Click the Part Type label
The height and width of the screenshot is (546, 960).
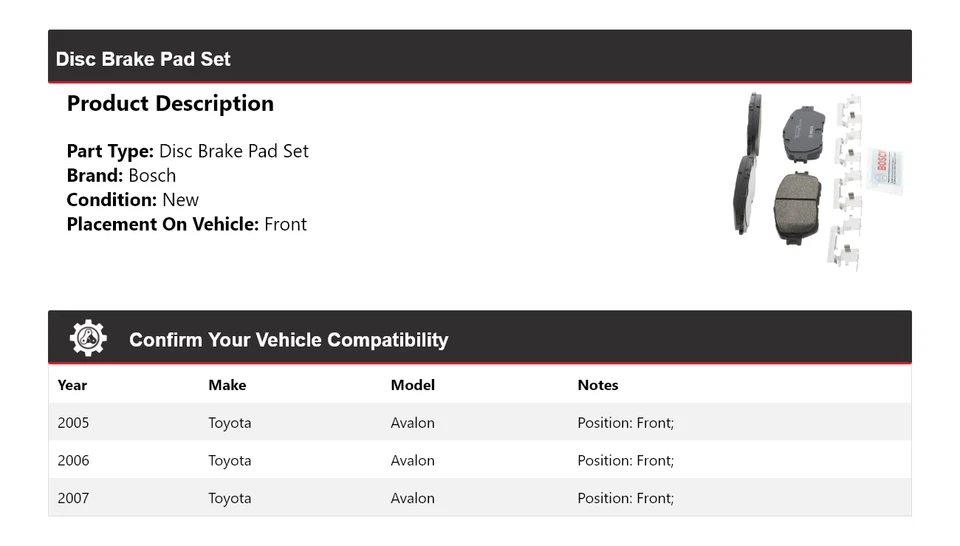[110, 151]
